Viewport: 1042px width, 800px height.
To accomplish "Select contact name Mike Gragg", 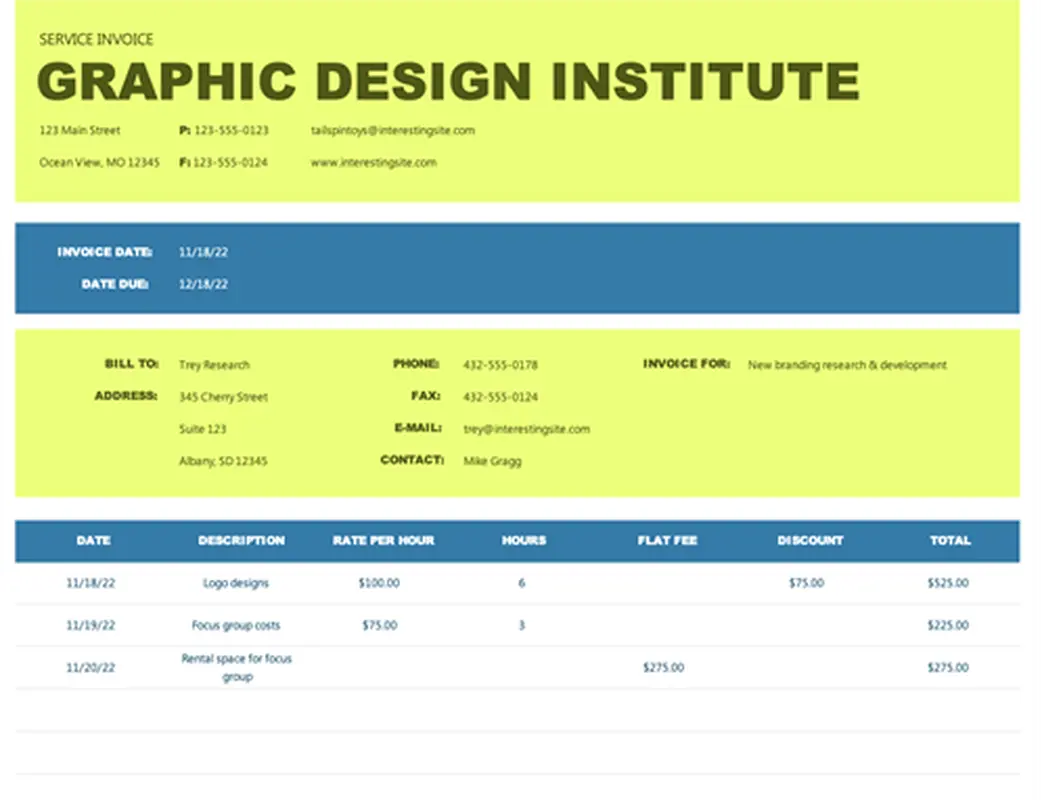I will tap(492, 460).
